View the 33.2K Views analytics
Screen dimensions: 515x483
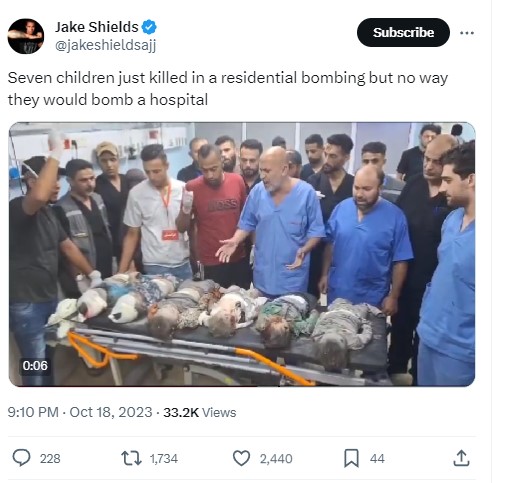tap(200, 412)
